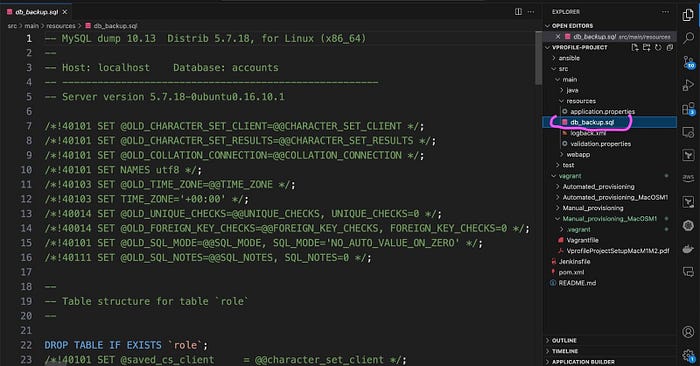Open the Accounts icon in activity bar

point(688,332)
